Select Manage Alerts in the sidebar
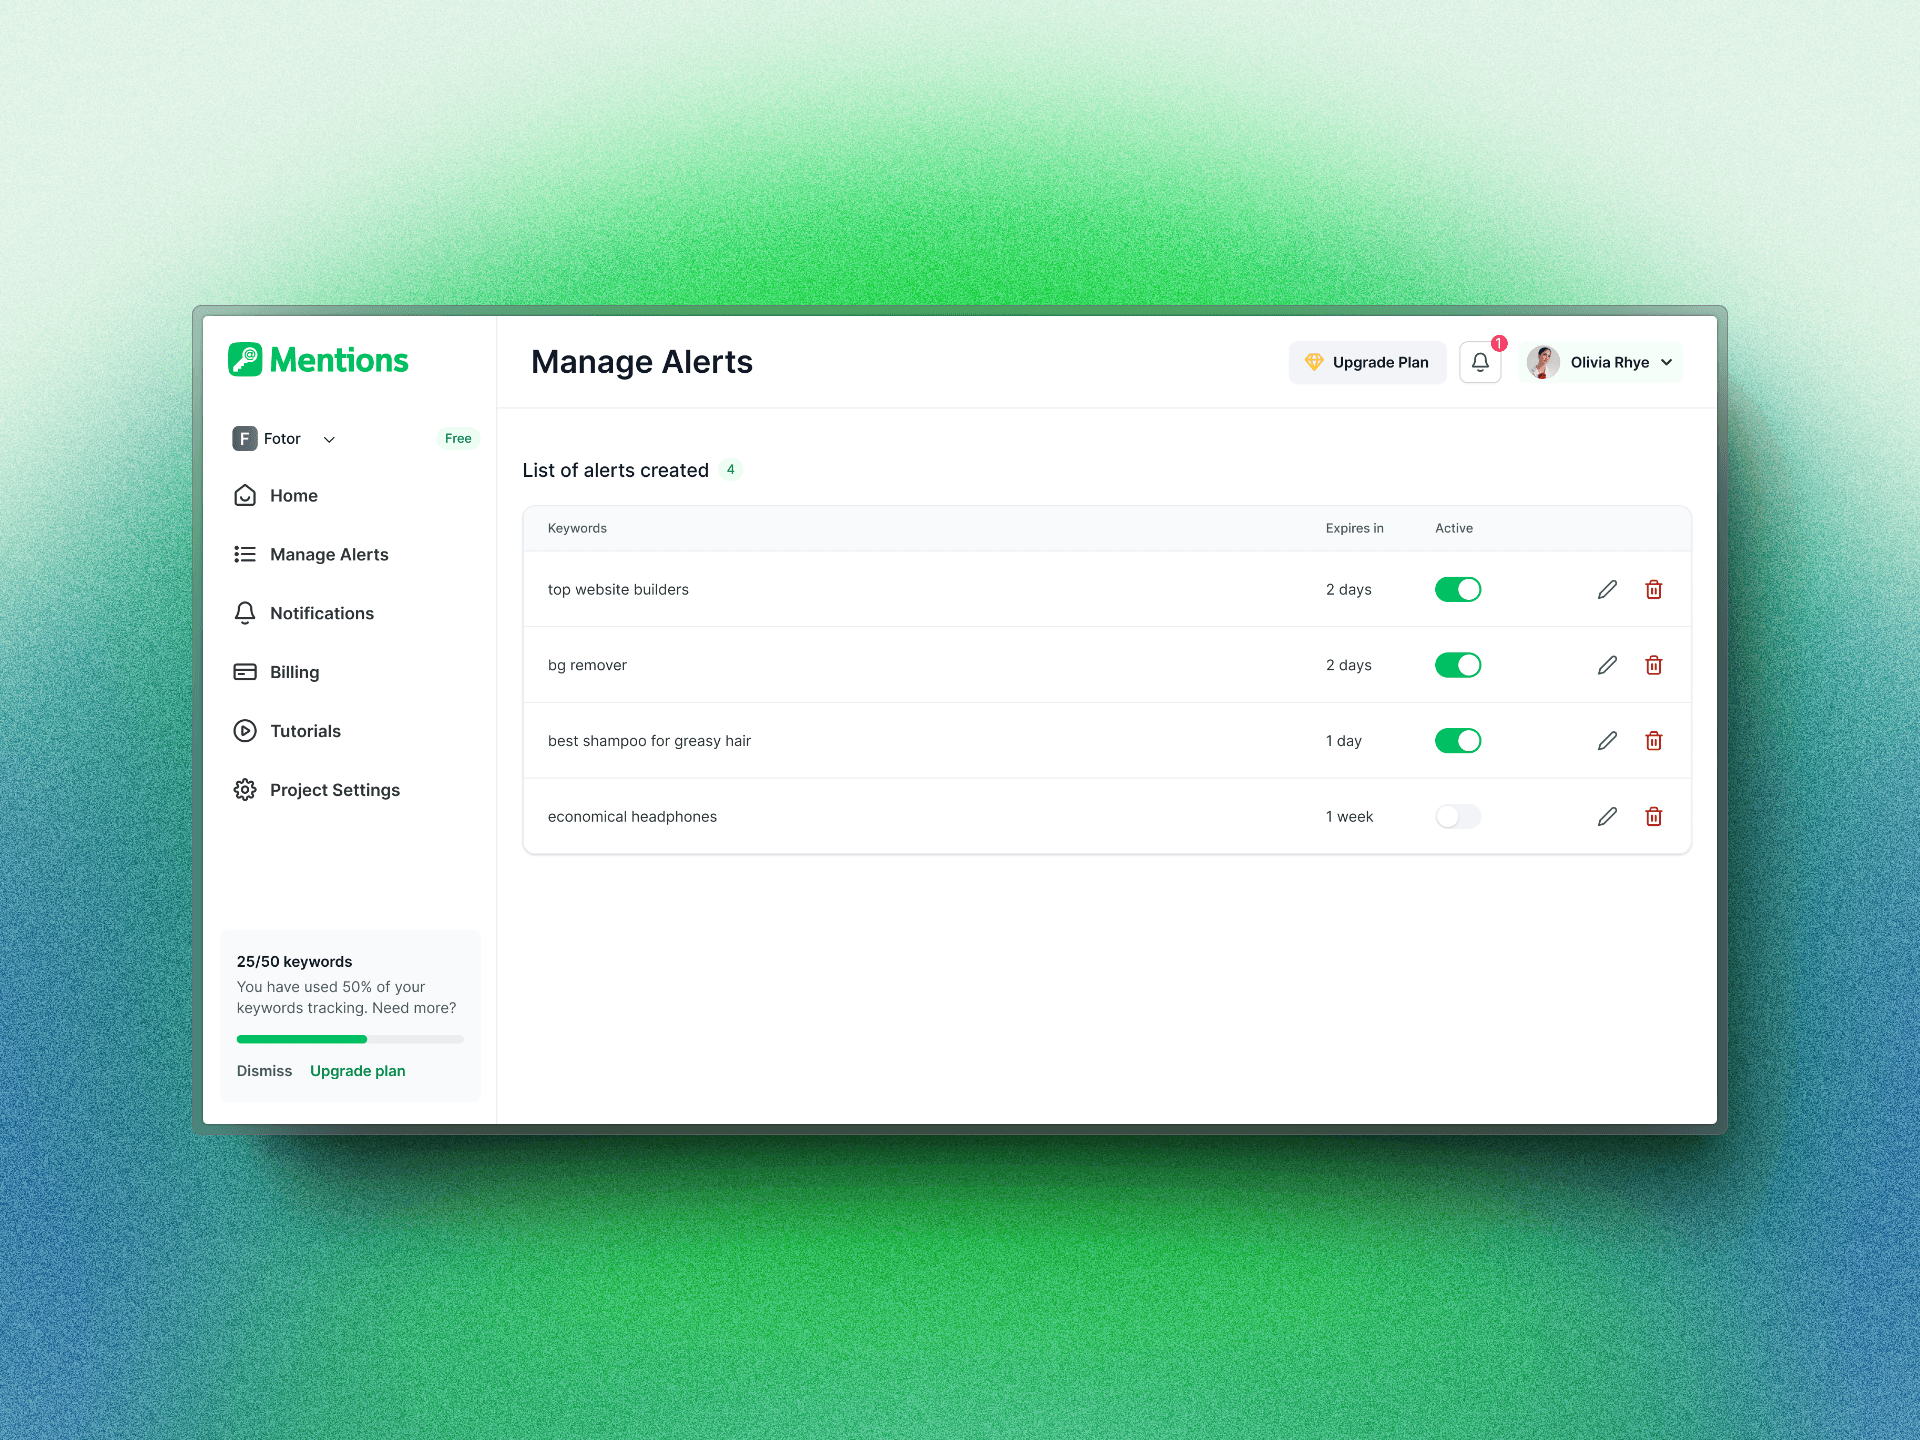The image size is (1920, 1440). tap(328, 554)
